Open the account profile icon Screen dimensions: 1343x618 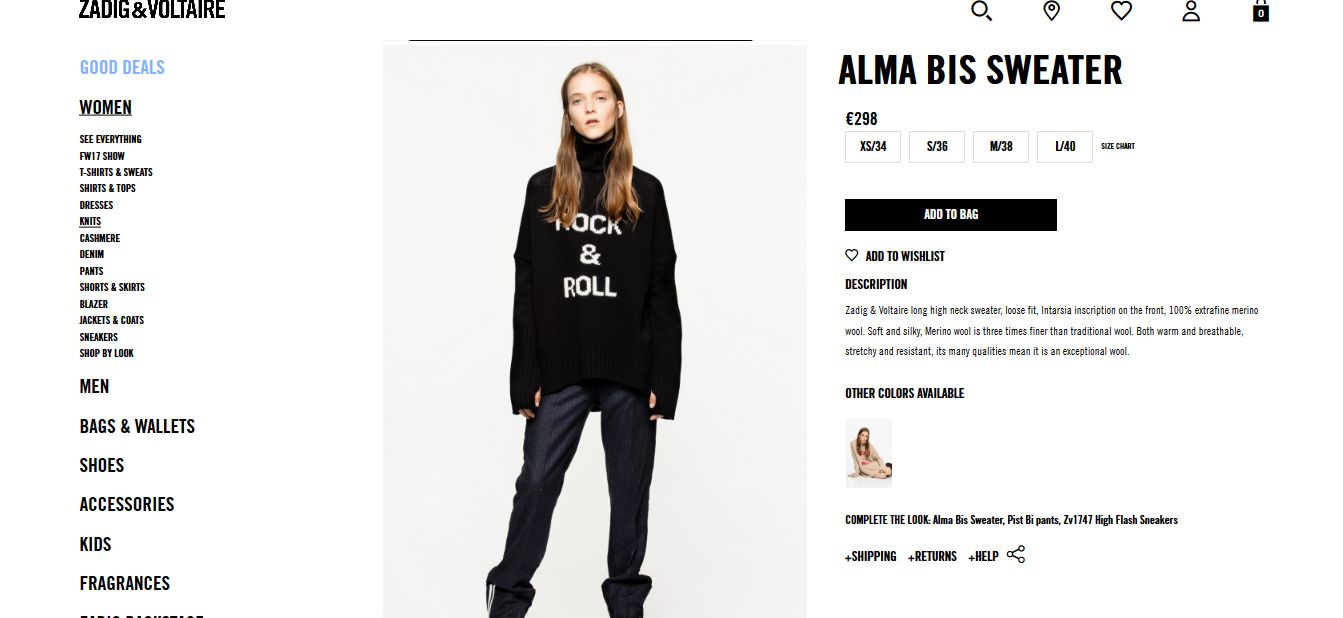point(1190,11)
